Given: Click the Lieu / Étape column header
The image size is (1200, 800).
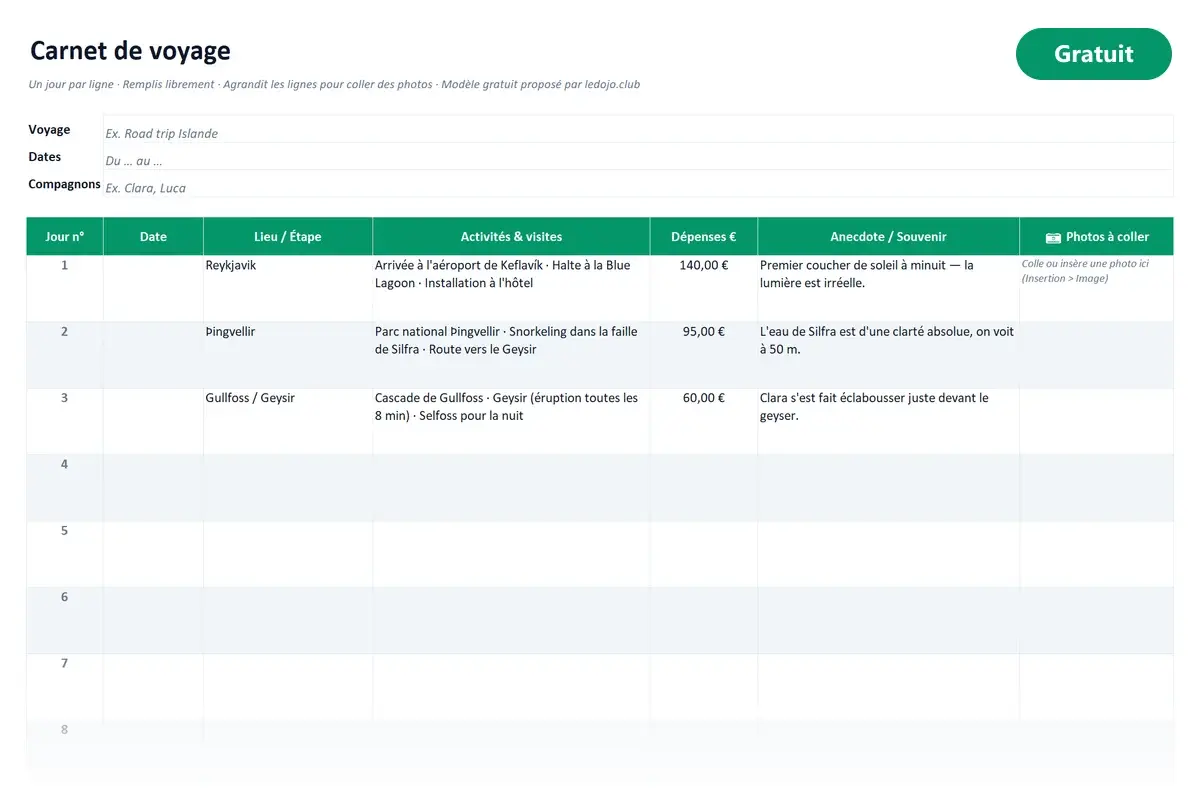Looking at the screenshot, I should [288, 237].
